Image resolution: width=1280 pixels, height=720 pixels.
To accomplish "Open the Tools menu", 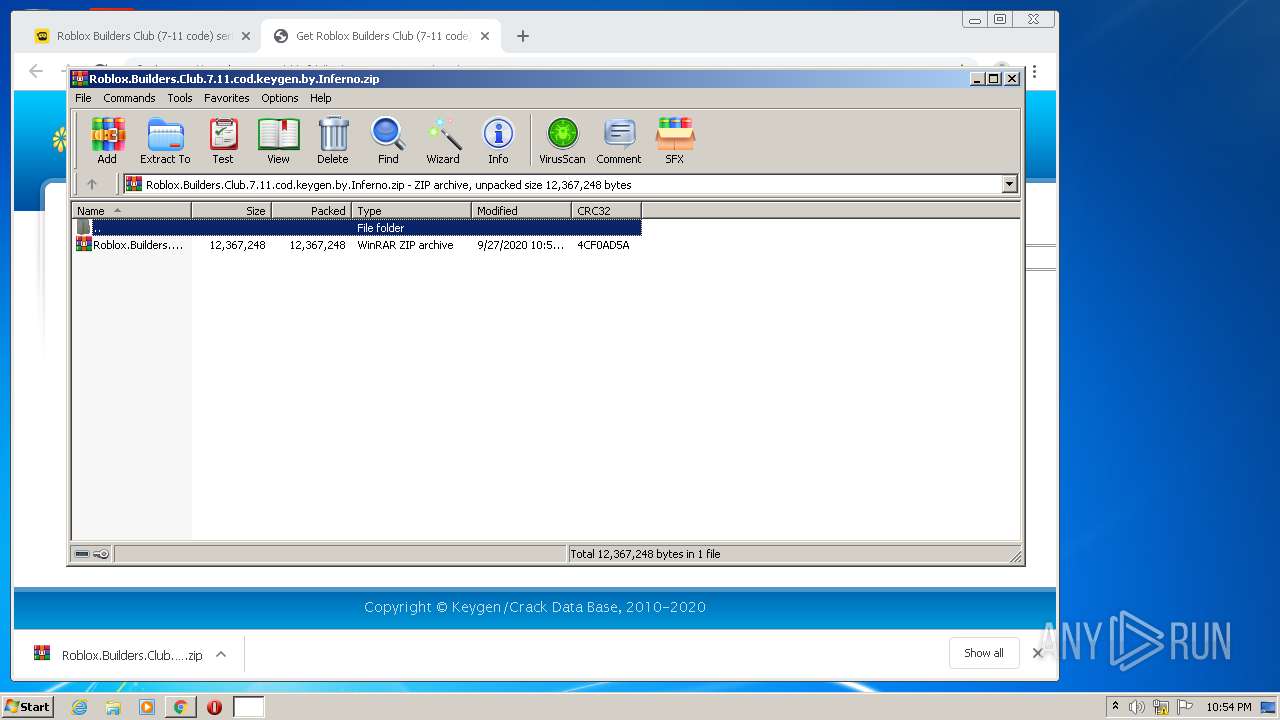I will [180, 98].
